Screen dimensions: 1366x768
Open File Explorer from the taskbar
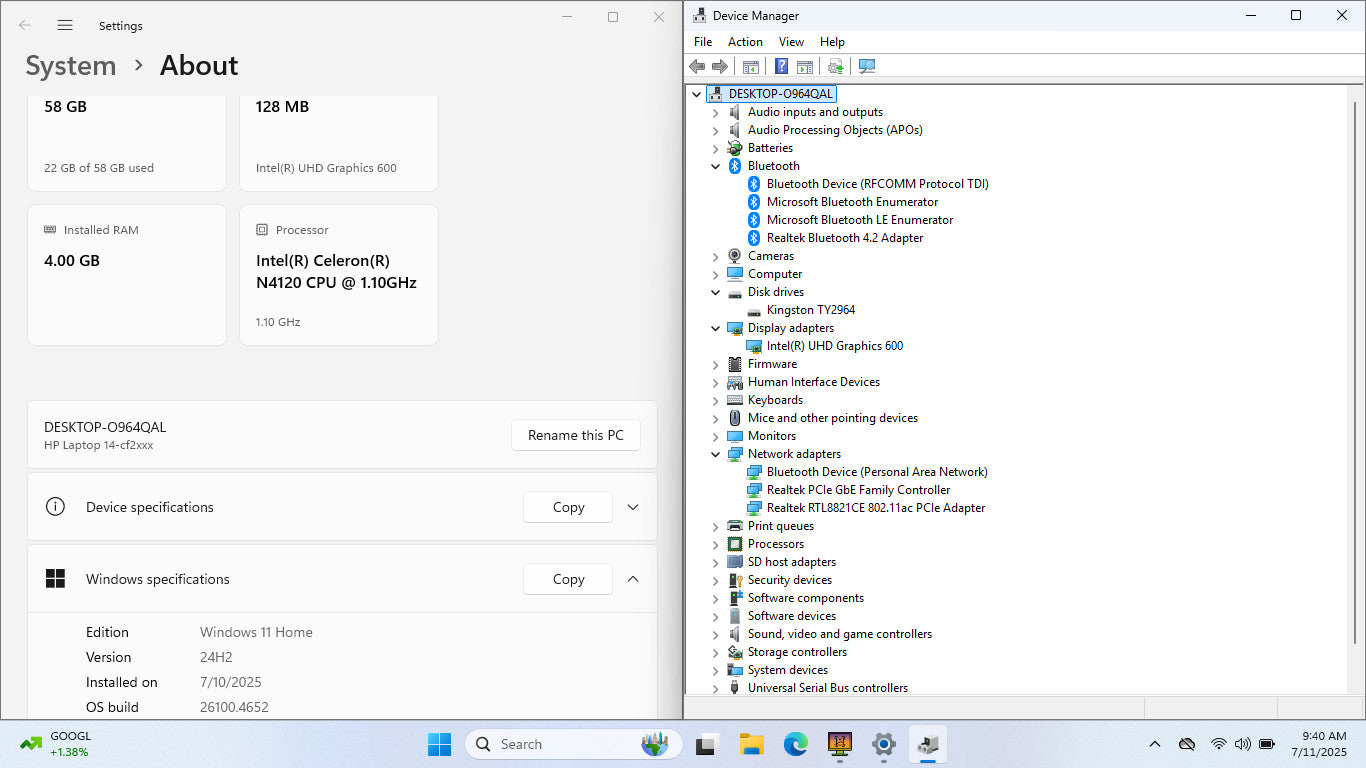pyautogui.click(x=751, y=744)
